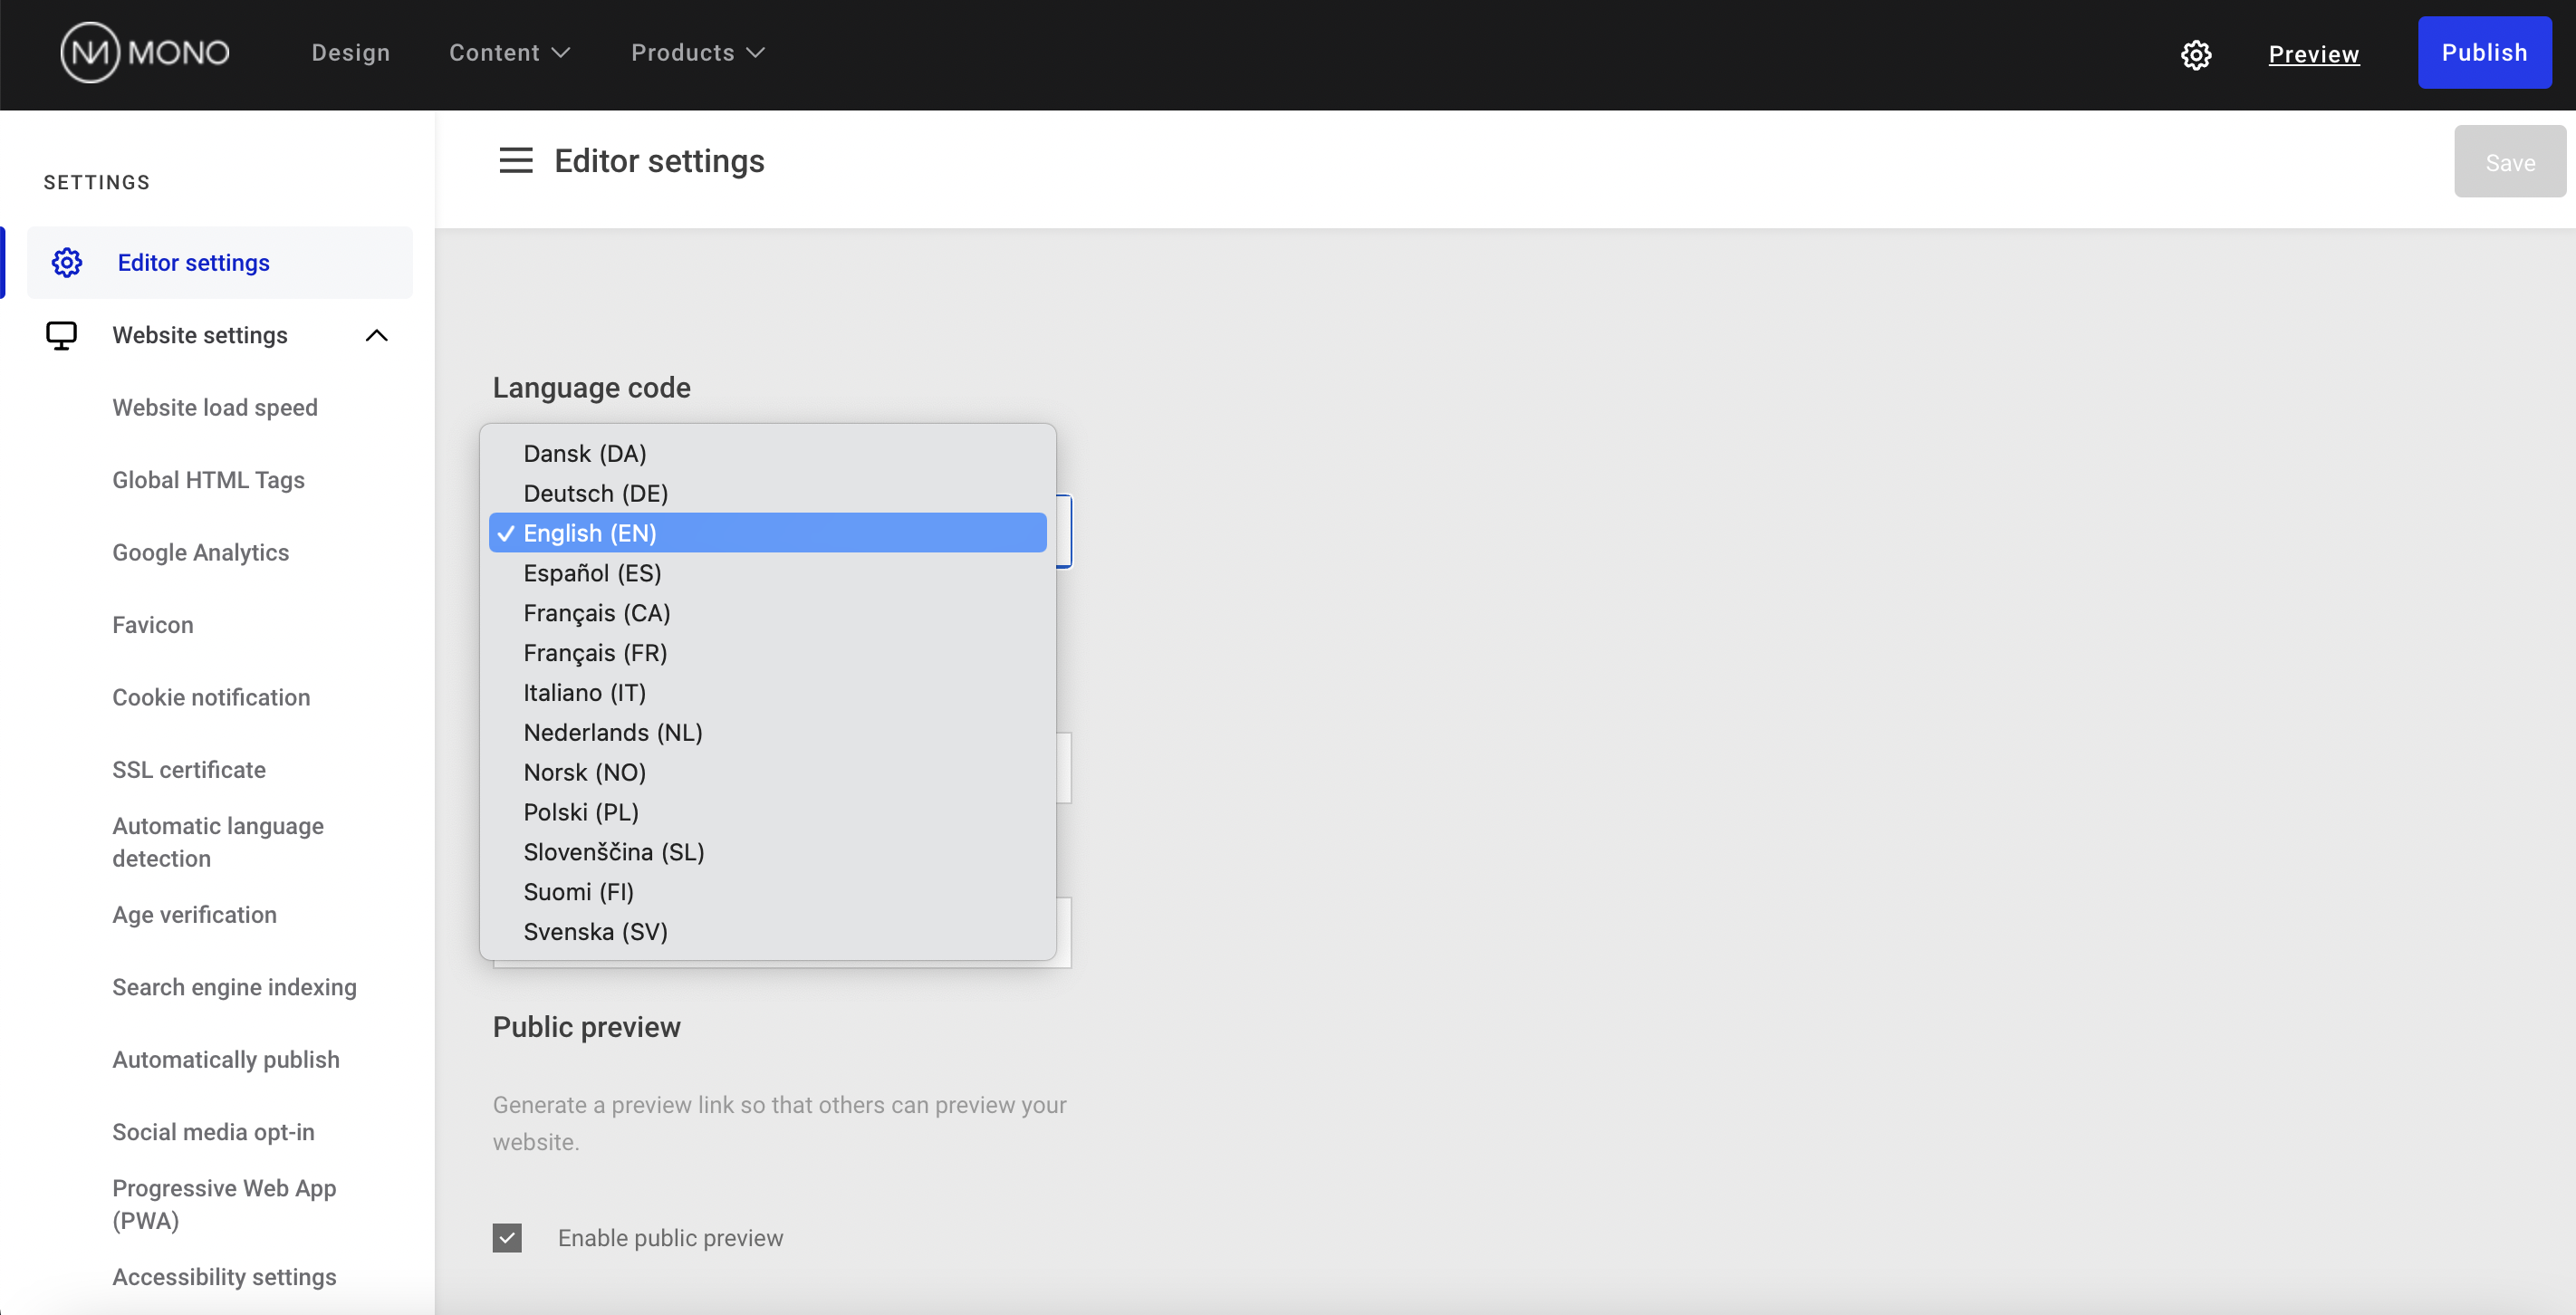Open settings gear in top bar

[x=2195, y=54]
